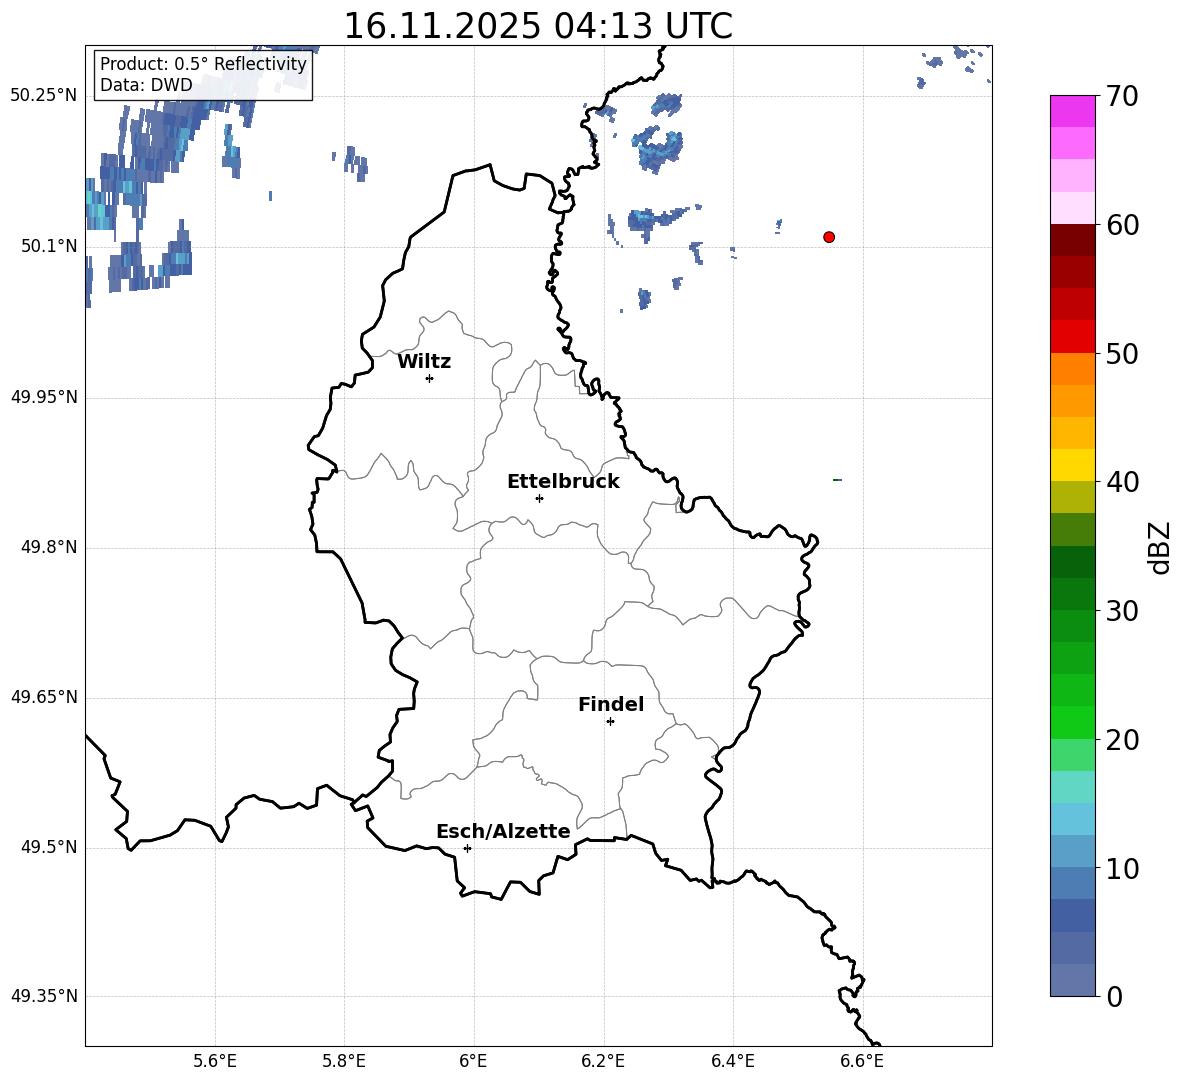Click the bright red colorbar segment above 50
Viewport: 1184px width, 1081px height.
coord(1073,337)
